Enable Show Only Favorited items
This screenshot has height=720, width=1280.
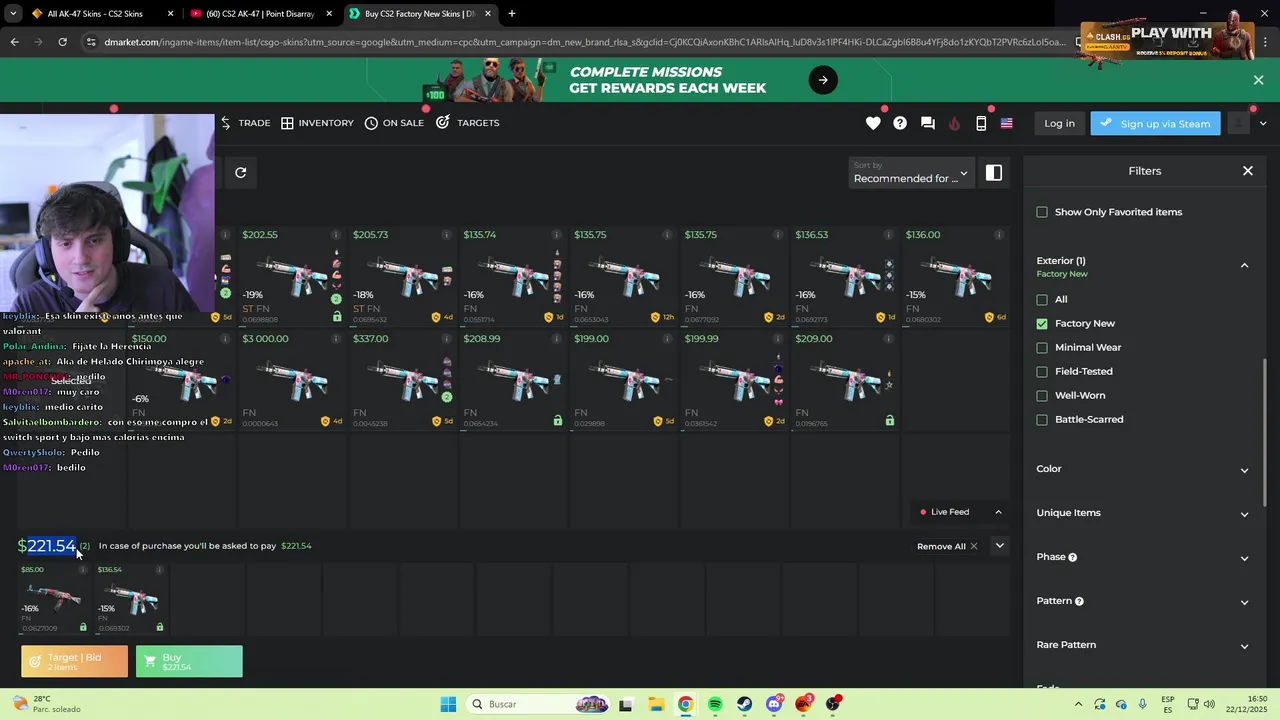click(x=1042, y=212)
